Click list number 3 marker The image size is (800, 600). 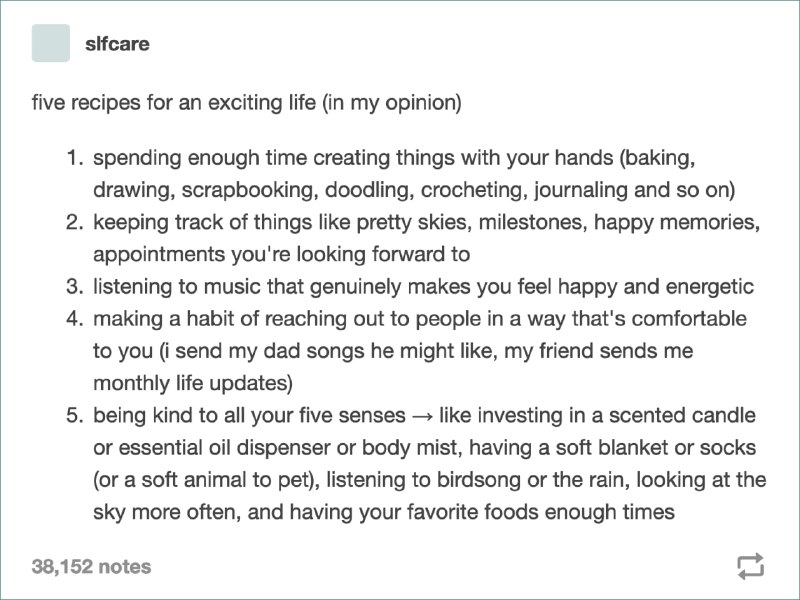[74, 286]
